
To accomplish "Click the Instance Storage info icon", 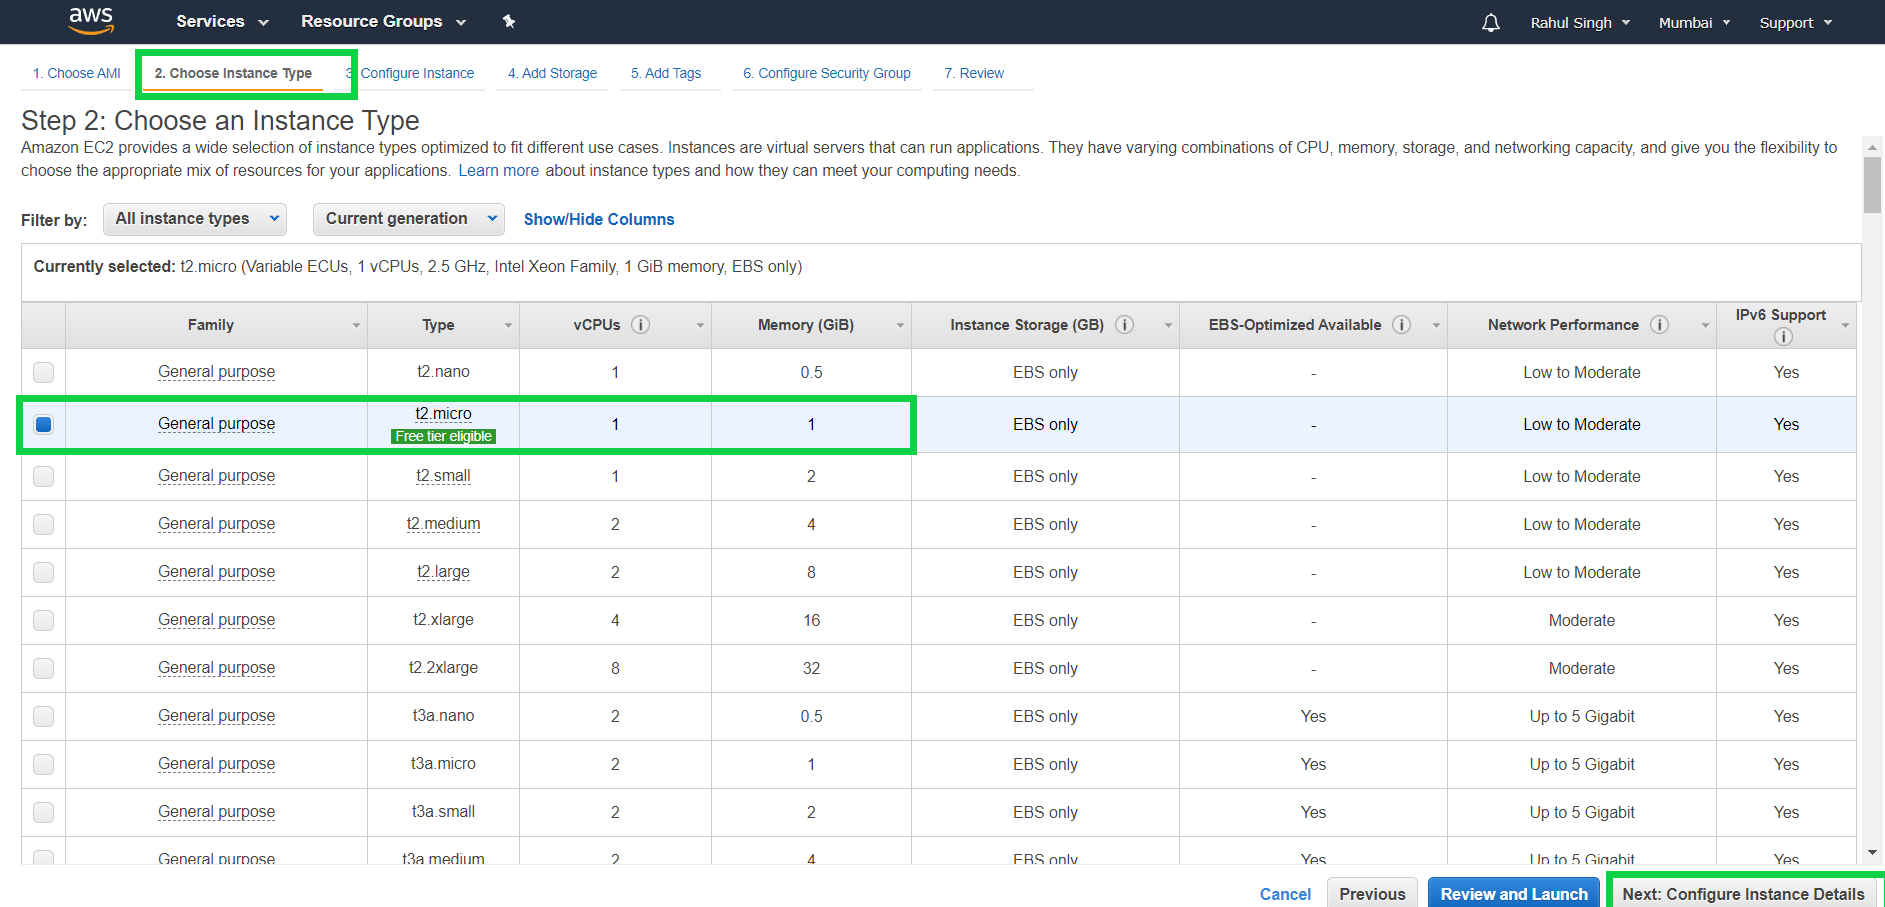I will click(1124, 325).
